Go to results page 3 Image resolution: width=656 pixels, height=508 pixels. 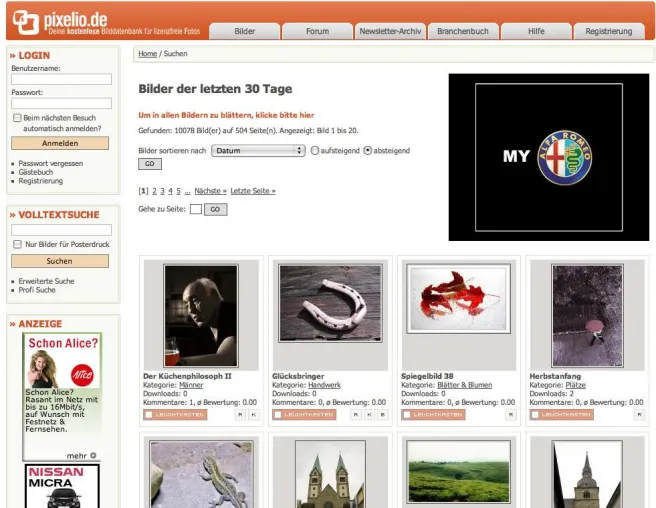pyautogui.click(x=162, y=191)
